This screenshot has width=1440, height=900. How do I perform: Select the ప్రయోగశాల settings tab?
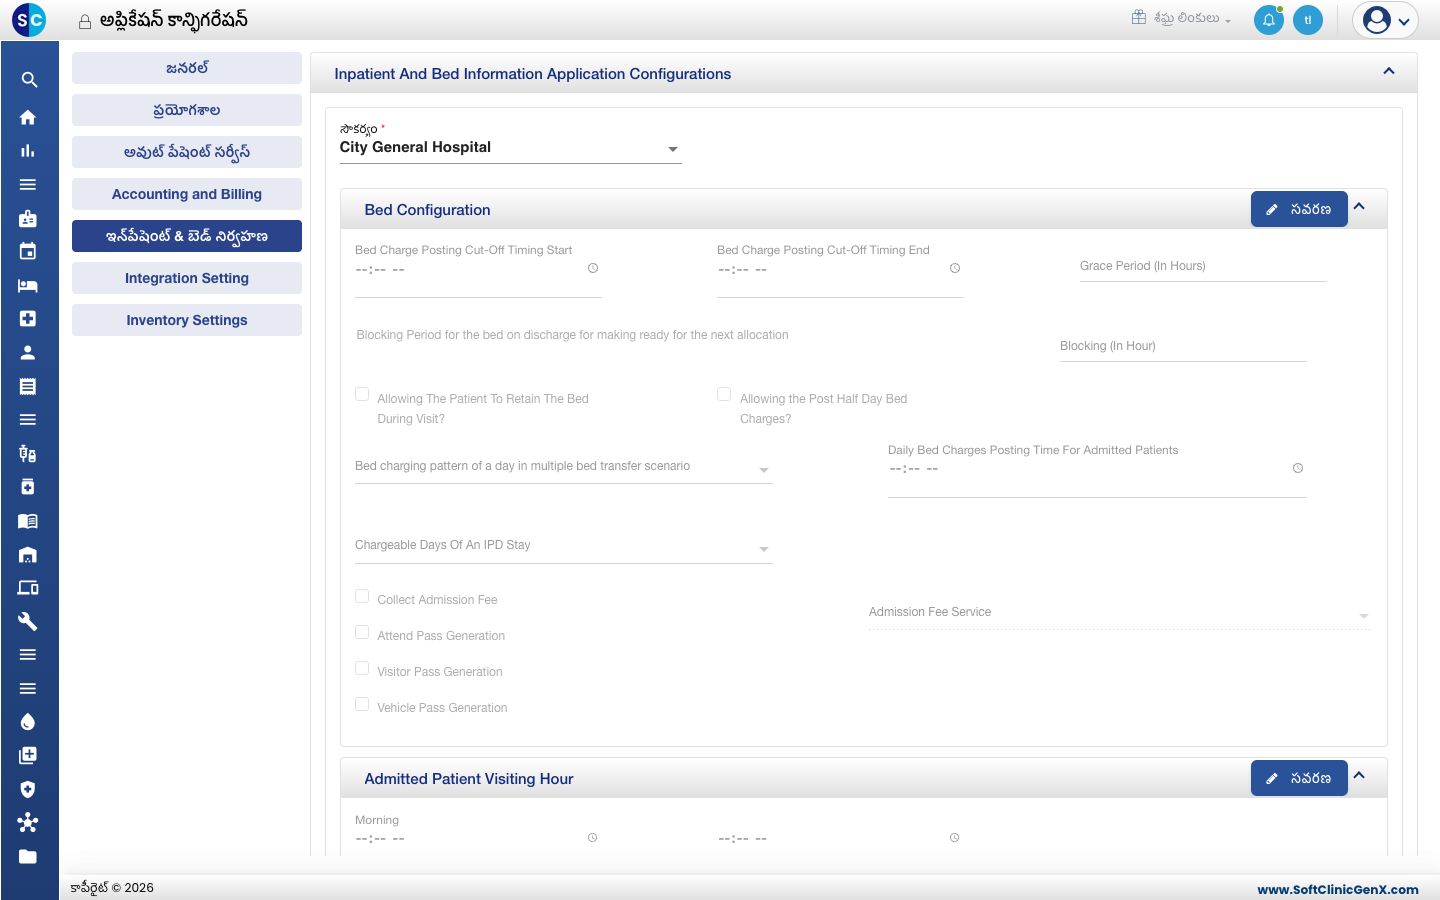[x=187, y=110]
